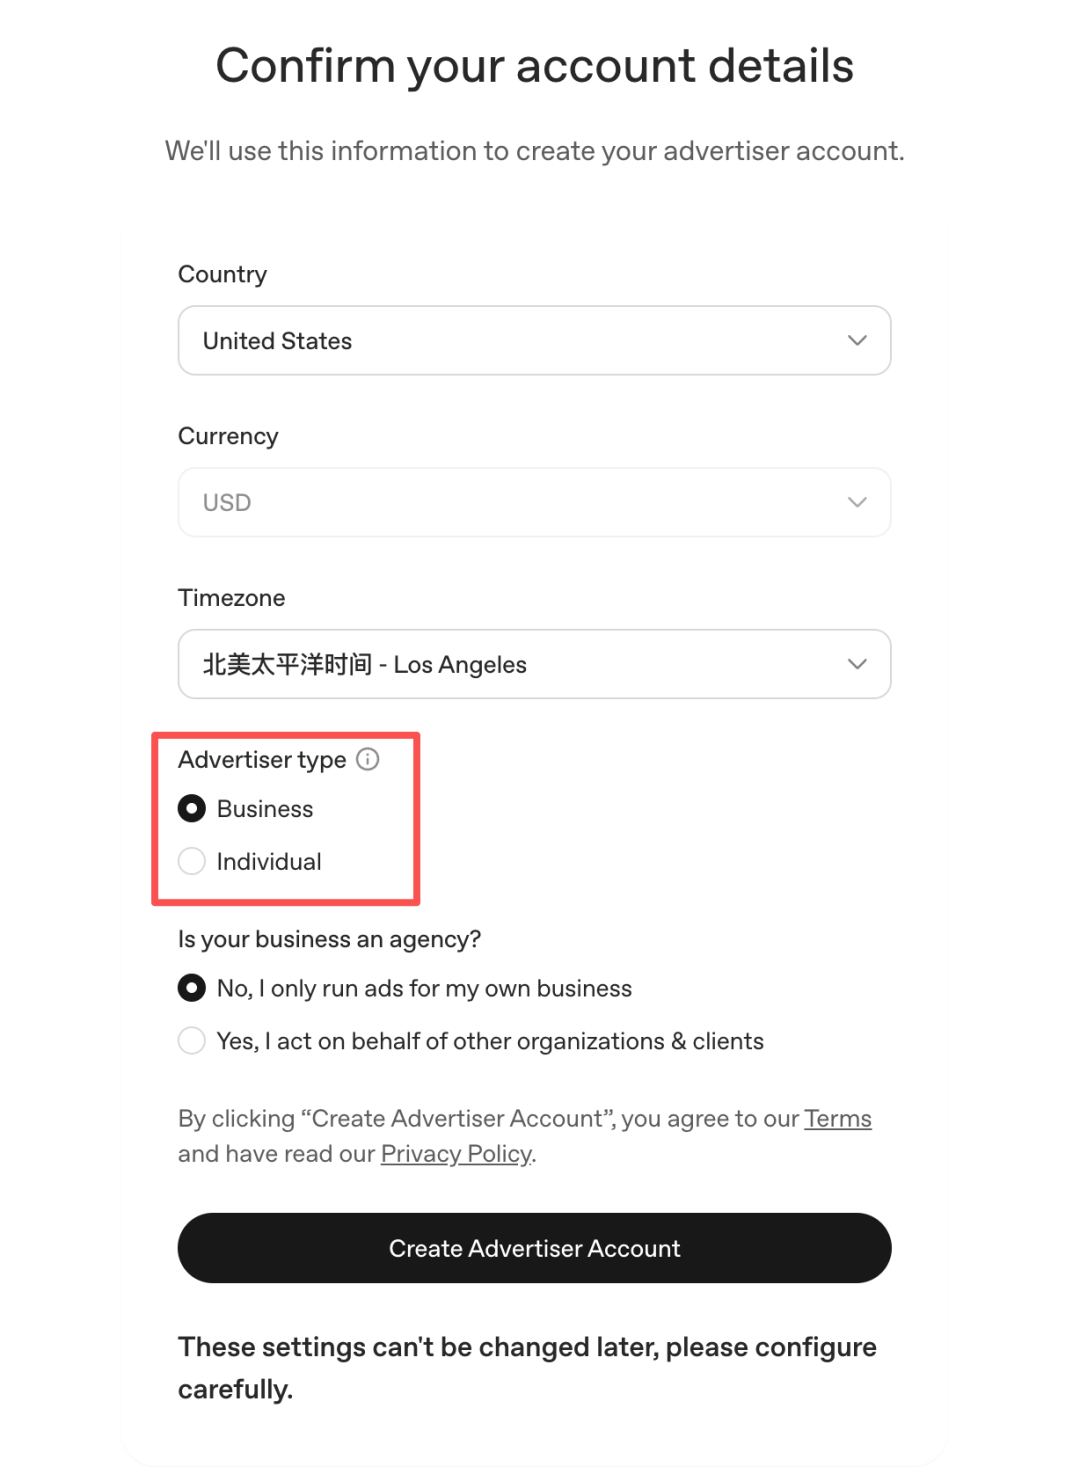Click the Advertiser type info icon
Screen dimensions: 1080x1467
click(x=368, y=759)
